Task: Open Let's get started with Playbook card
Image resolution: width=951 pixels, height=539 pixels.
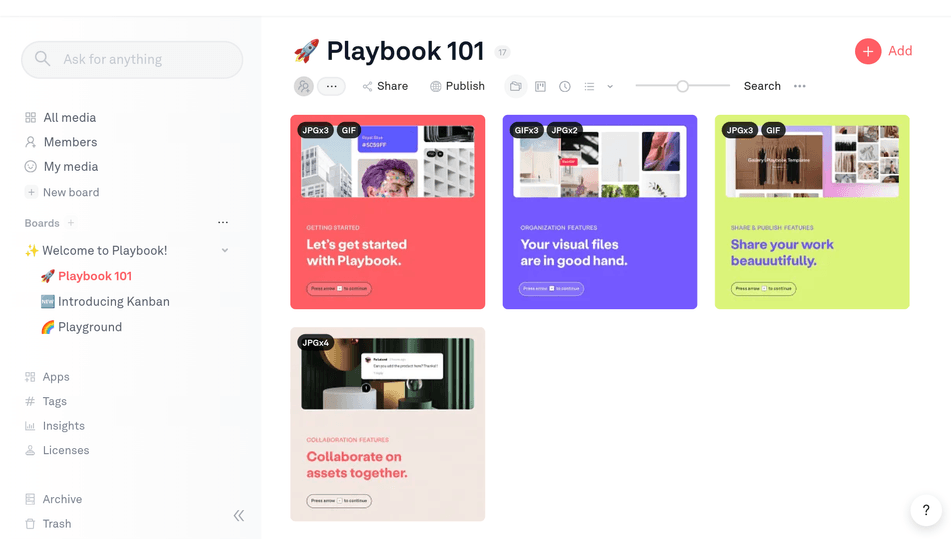Action: pos(388,212)
